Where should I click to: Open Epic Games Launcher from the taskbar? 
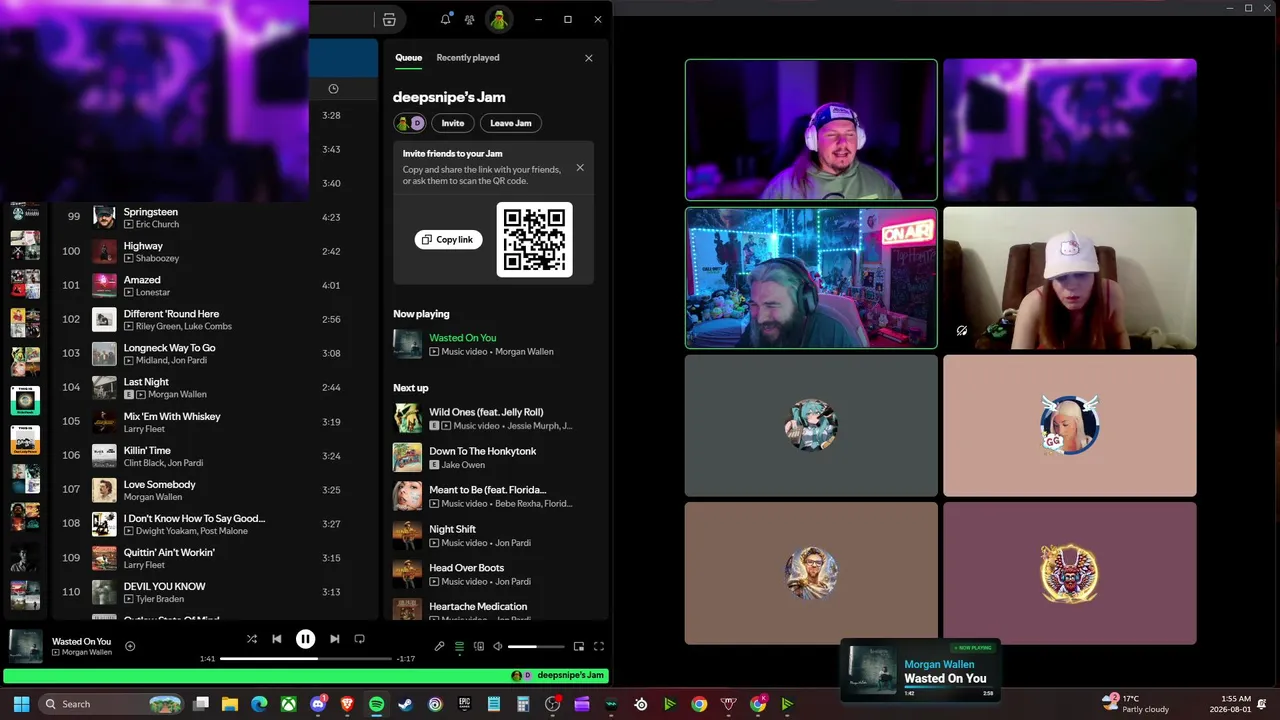(x=464, y=704)
